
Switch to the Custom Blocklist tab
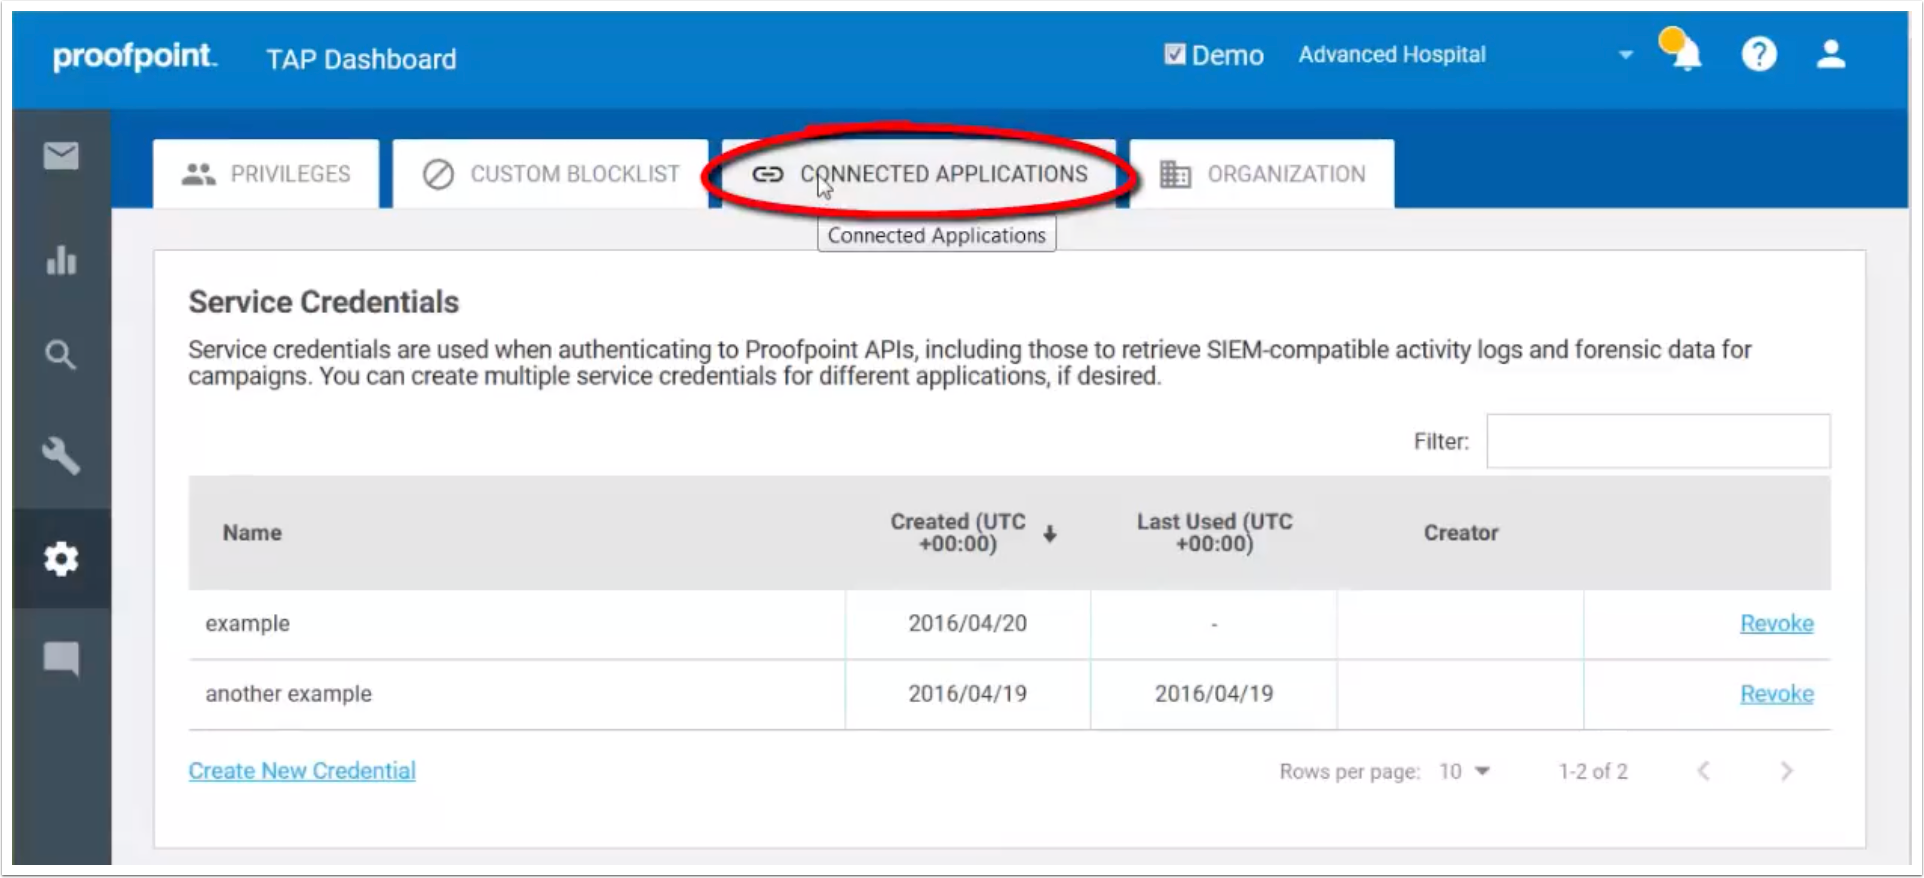(x=551, y=174)
